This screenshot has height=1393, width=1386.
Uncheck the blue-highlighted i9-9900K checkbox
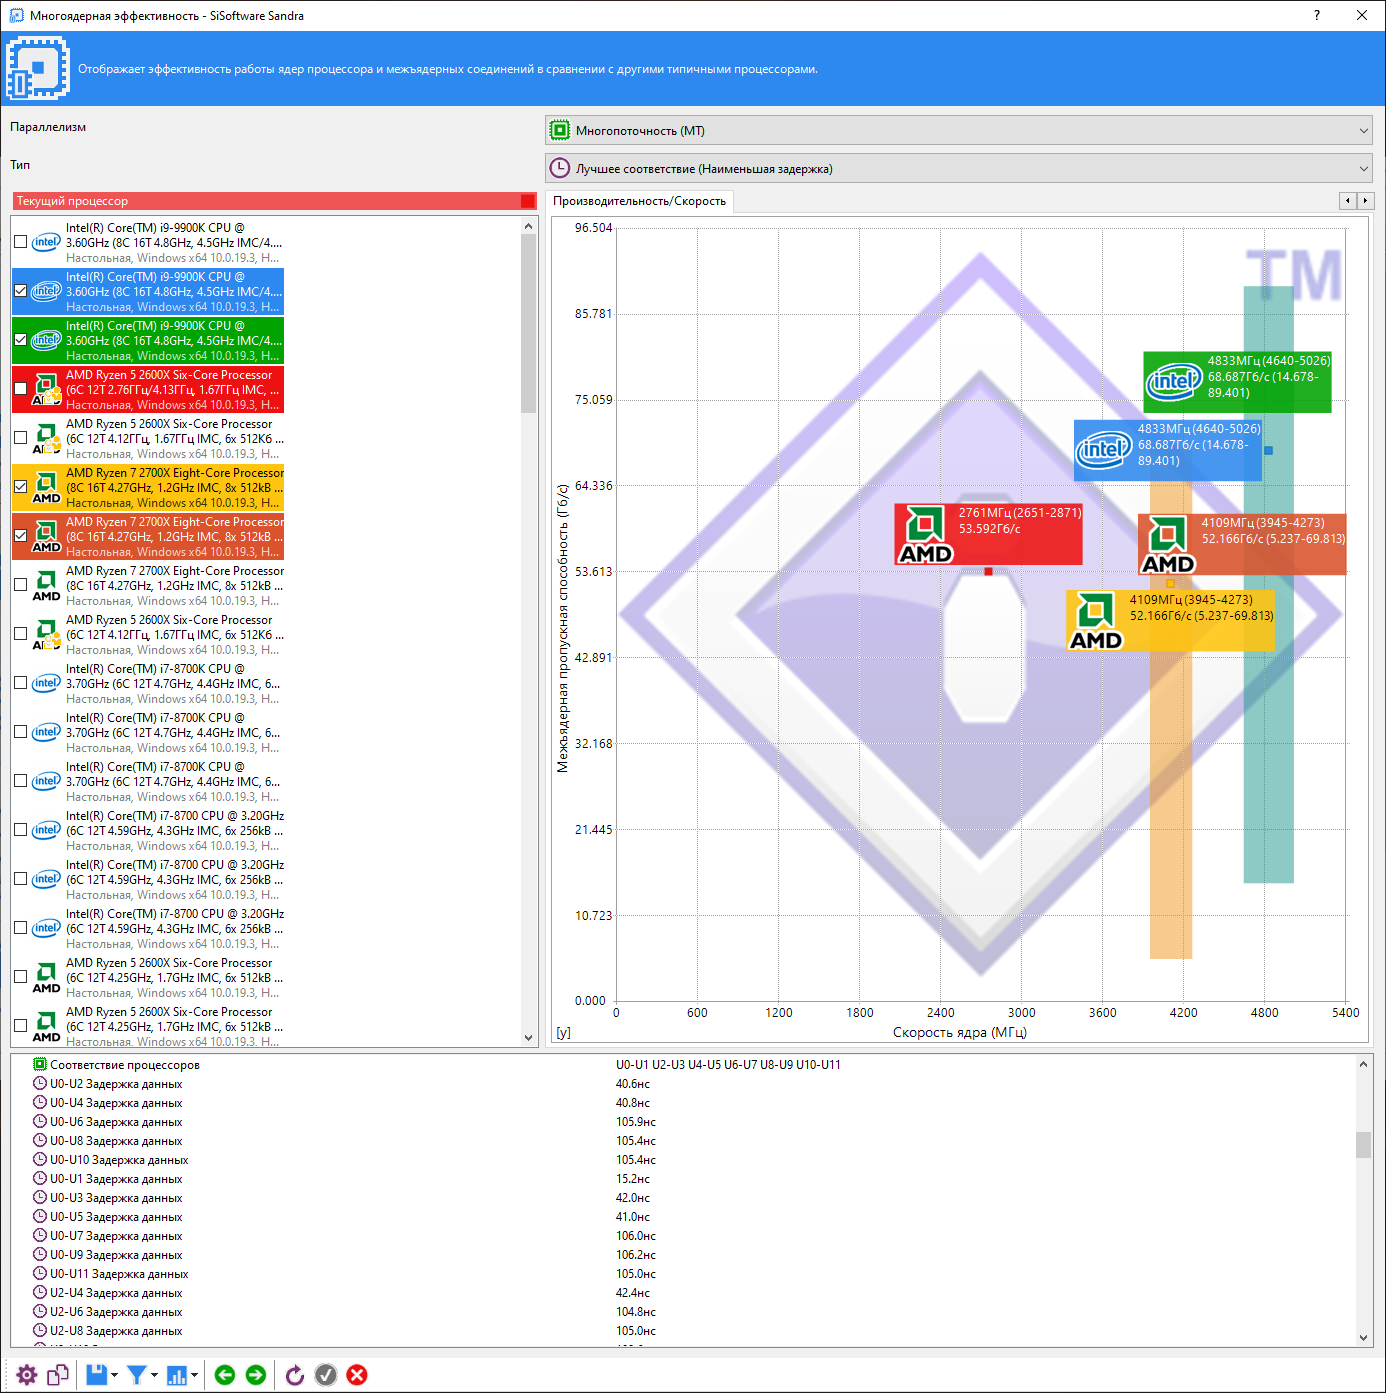point(20,291)
